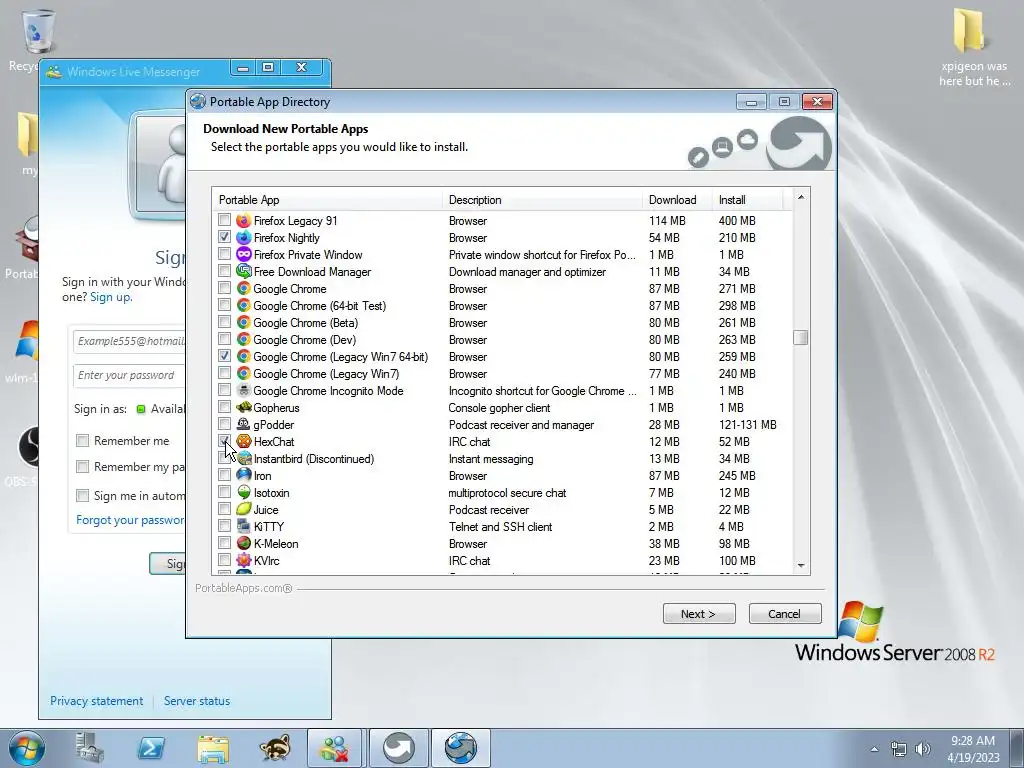1024x768 pixels.
Task: Click the Juice icon
Action: click(244, 509)
